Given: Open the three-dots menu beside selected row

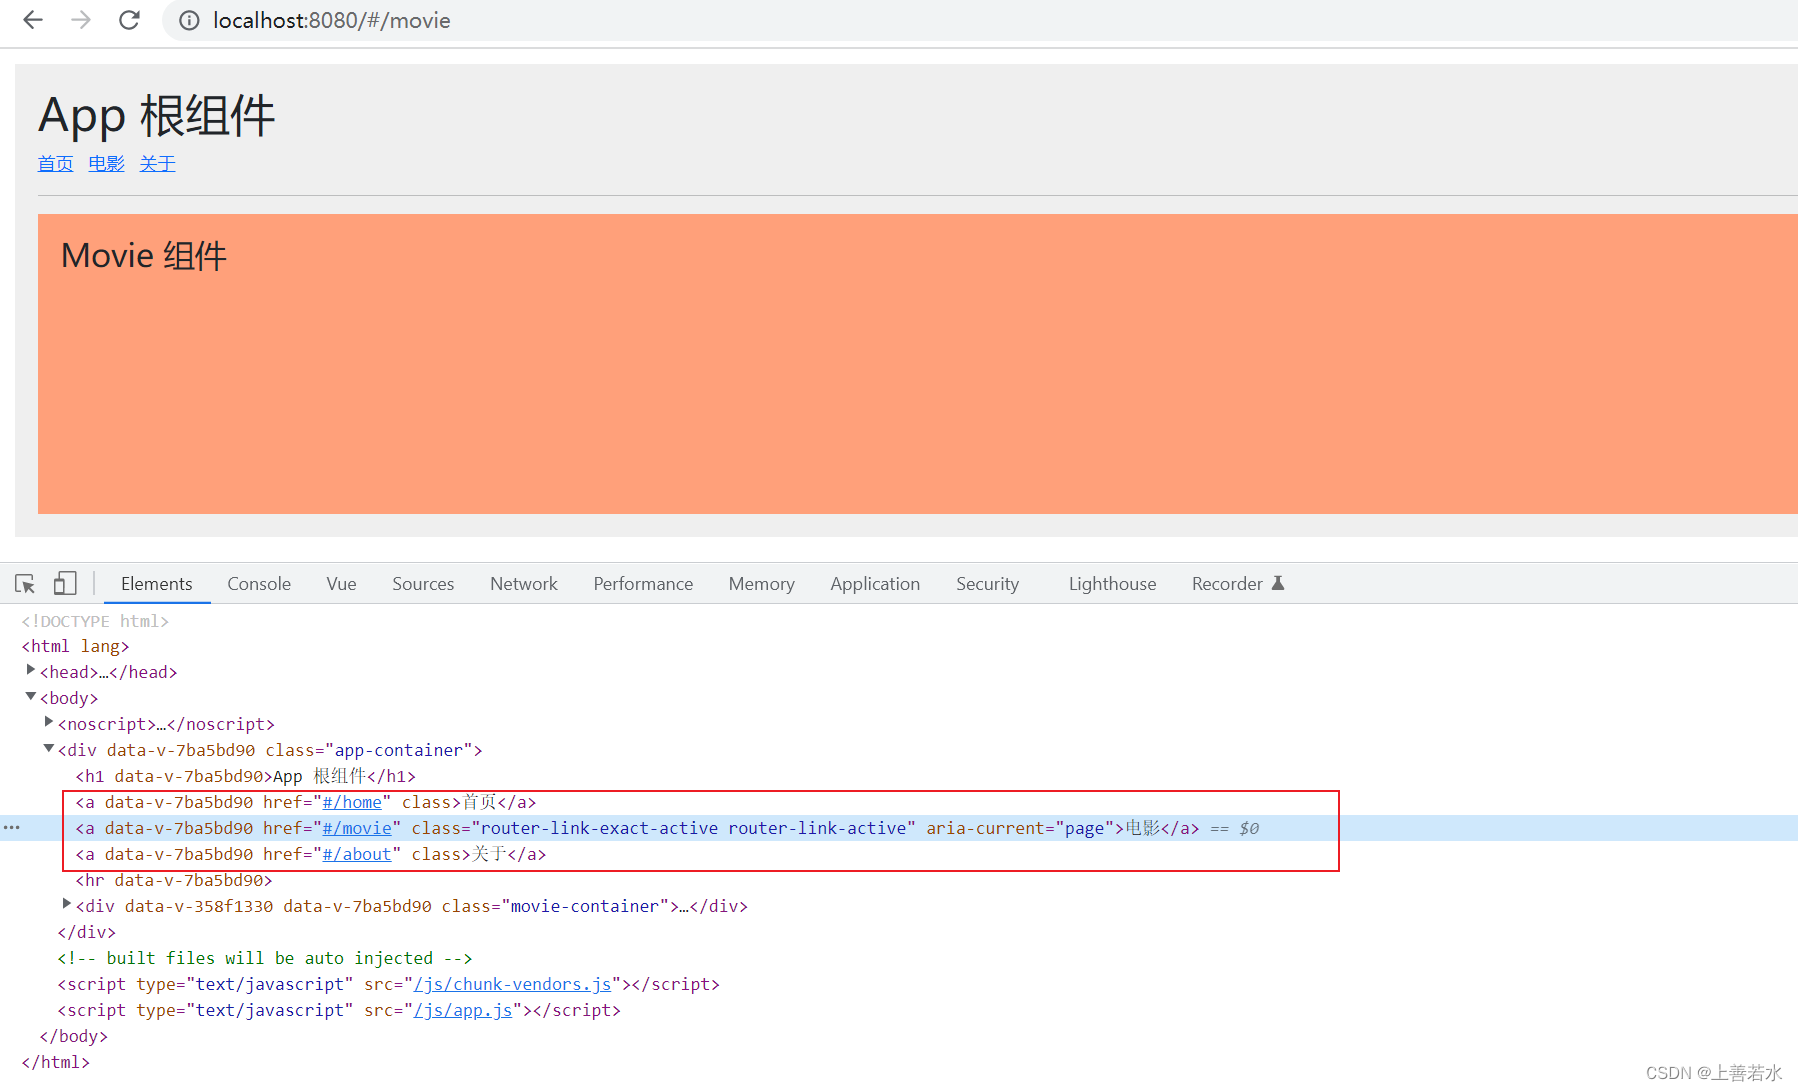Looking at the screenshot, I should click(x=11, y=828).
